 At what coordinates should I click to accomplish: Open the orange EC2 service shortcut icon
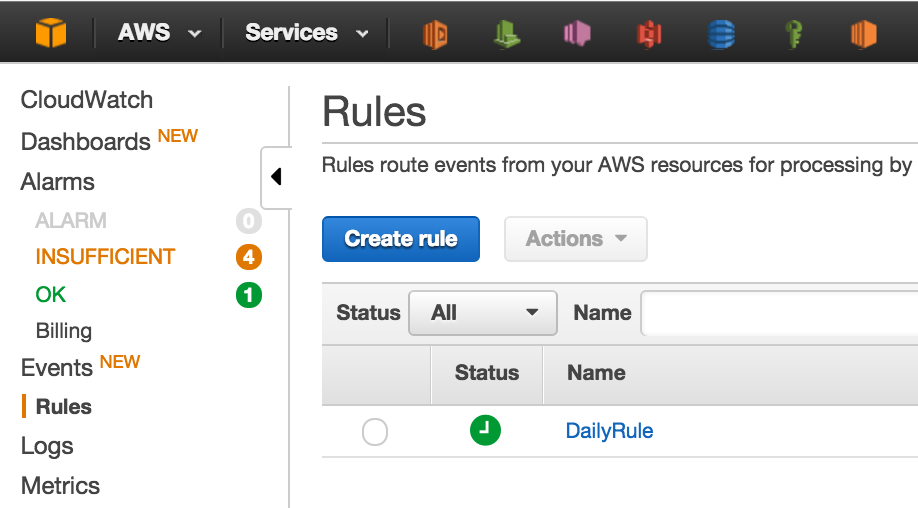point(435,34)
